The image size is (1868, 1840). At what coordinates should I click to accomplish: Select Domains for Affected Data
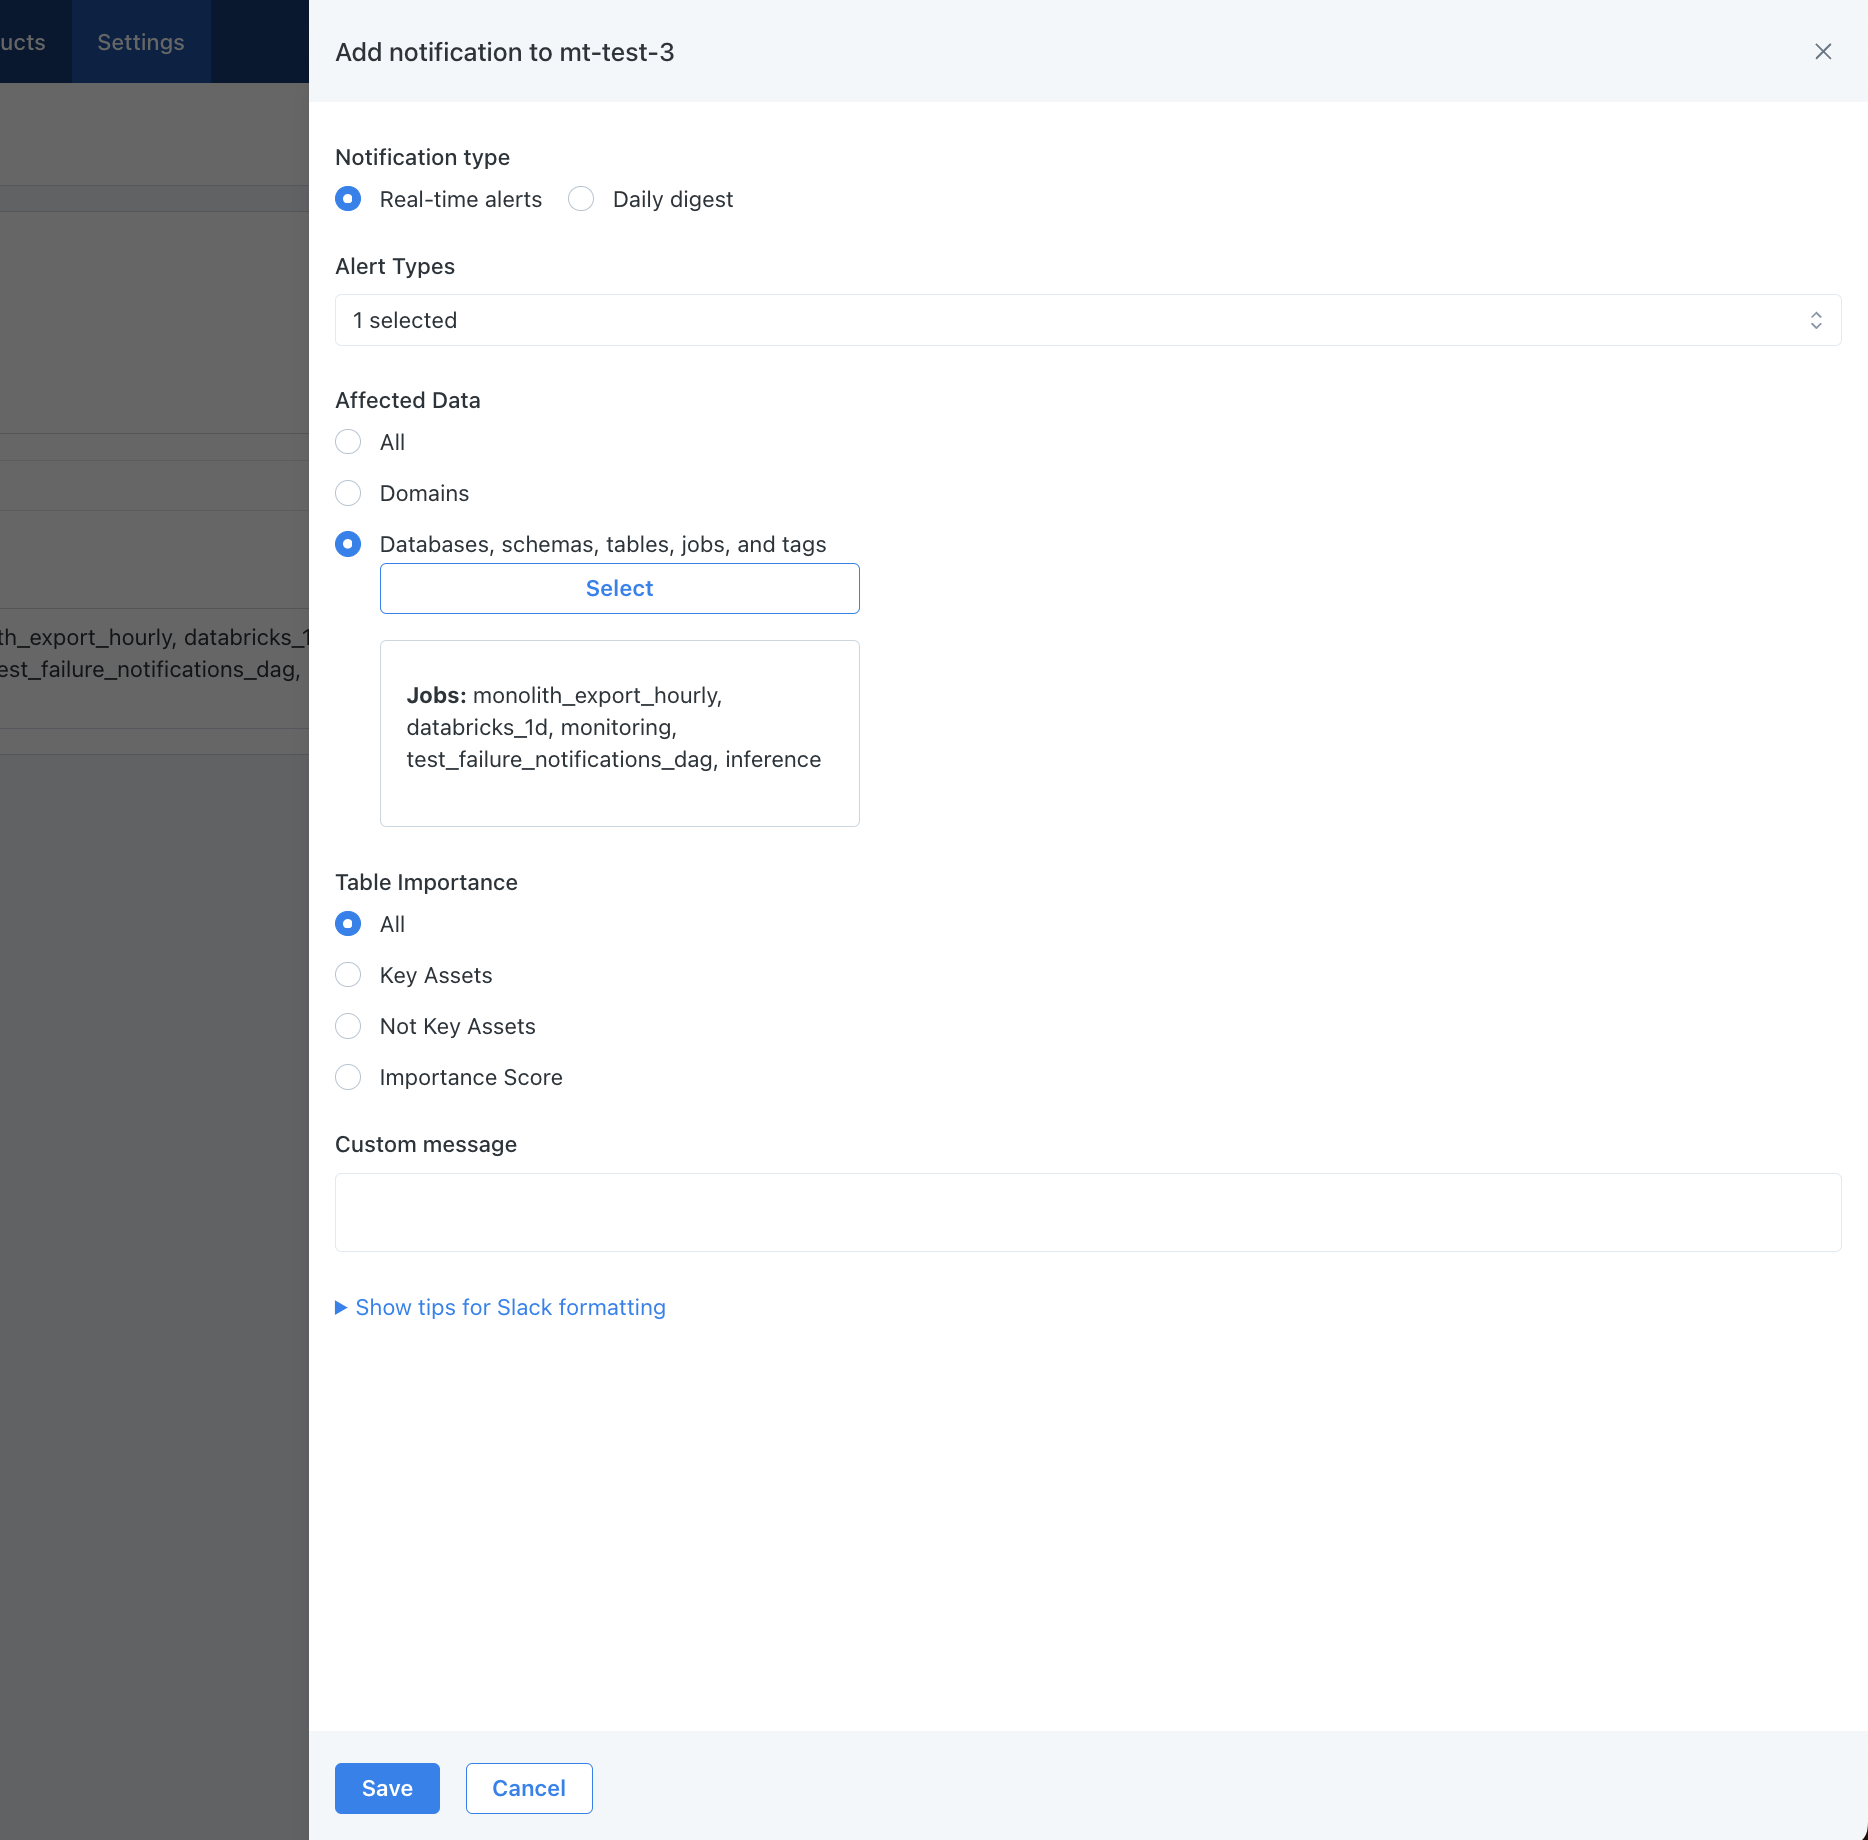[348, 493]
